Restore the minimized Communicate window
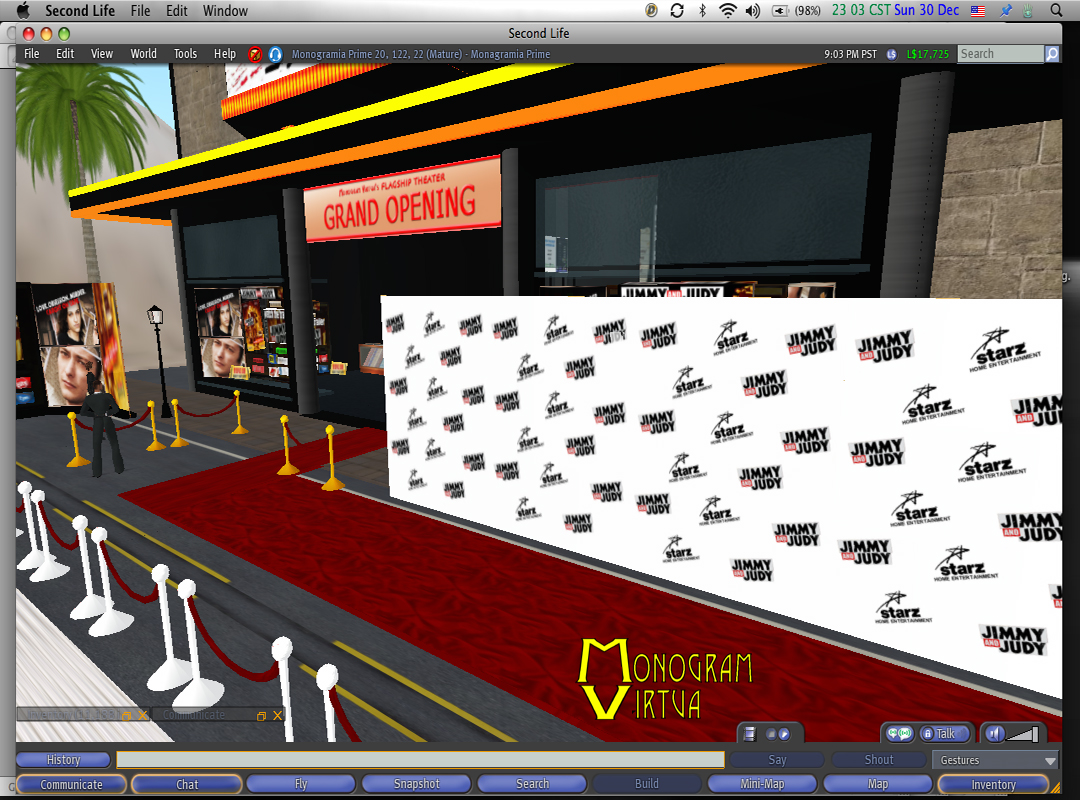1080x800 pixels. (261, 716)
